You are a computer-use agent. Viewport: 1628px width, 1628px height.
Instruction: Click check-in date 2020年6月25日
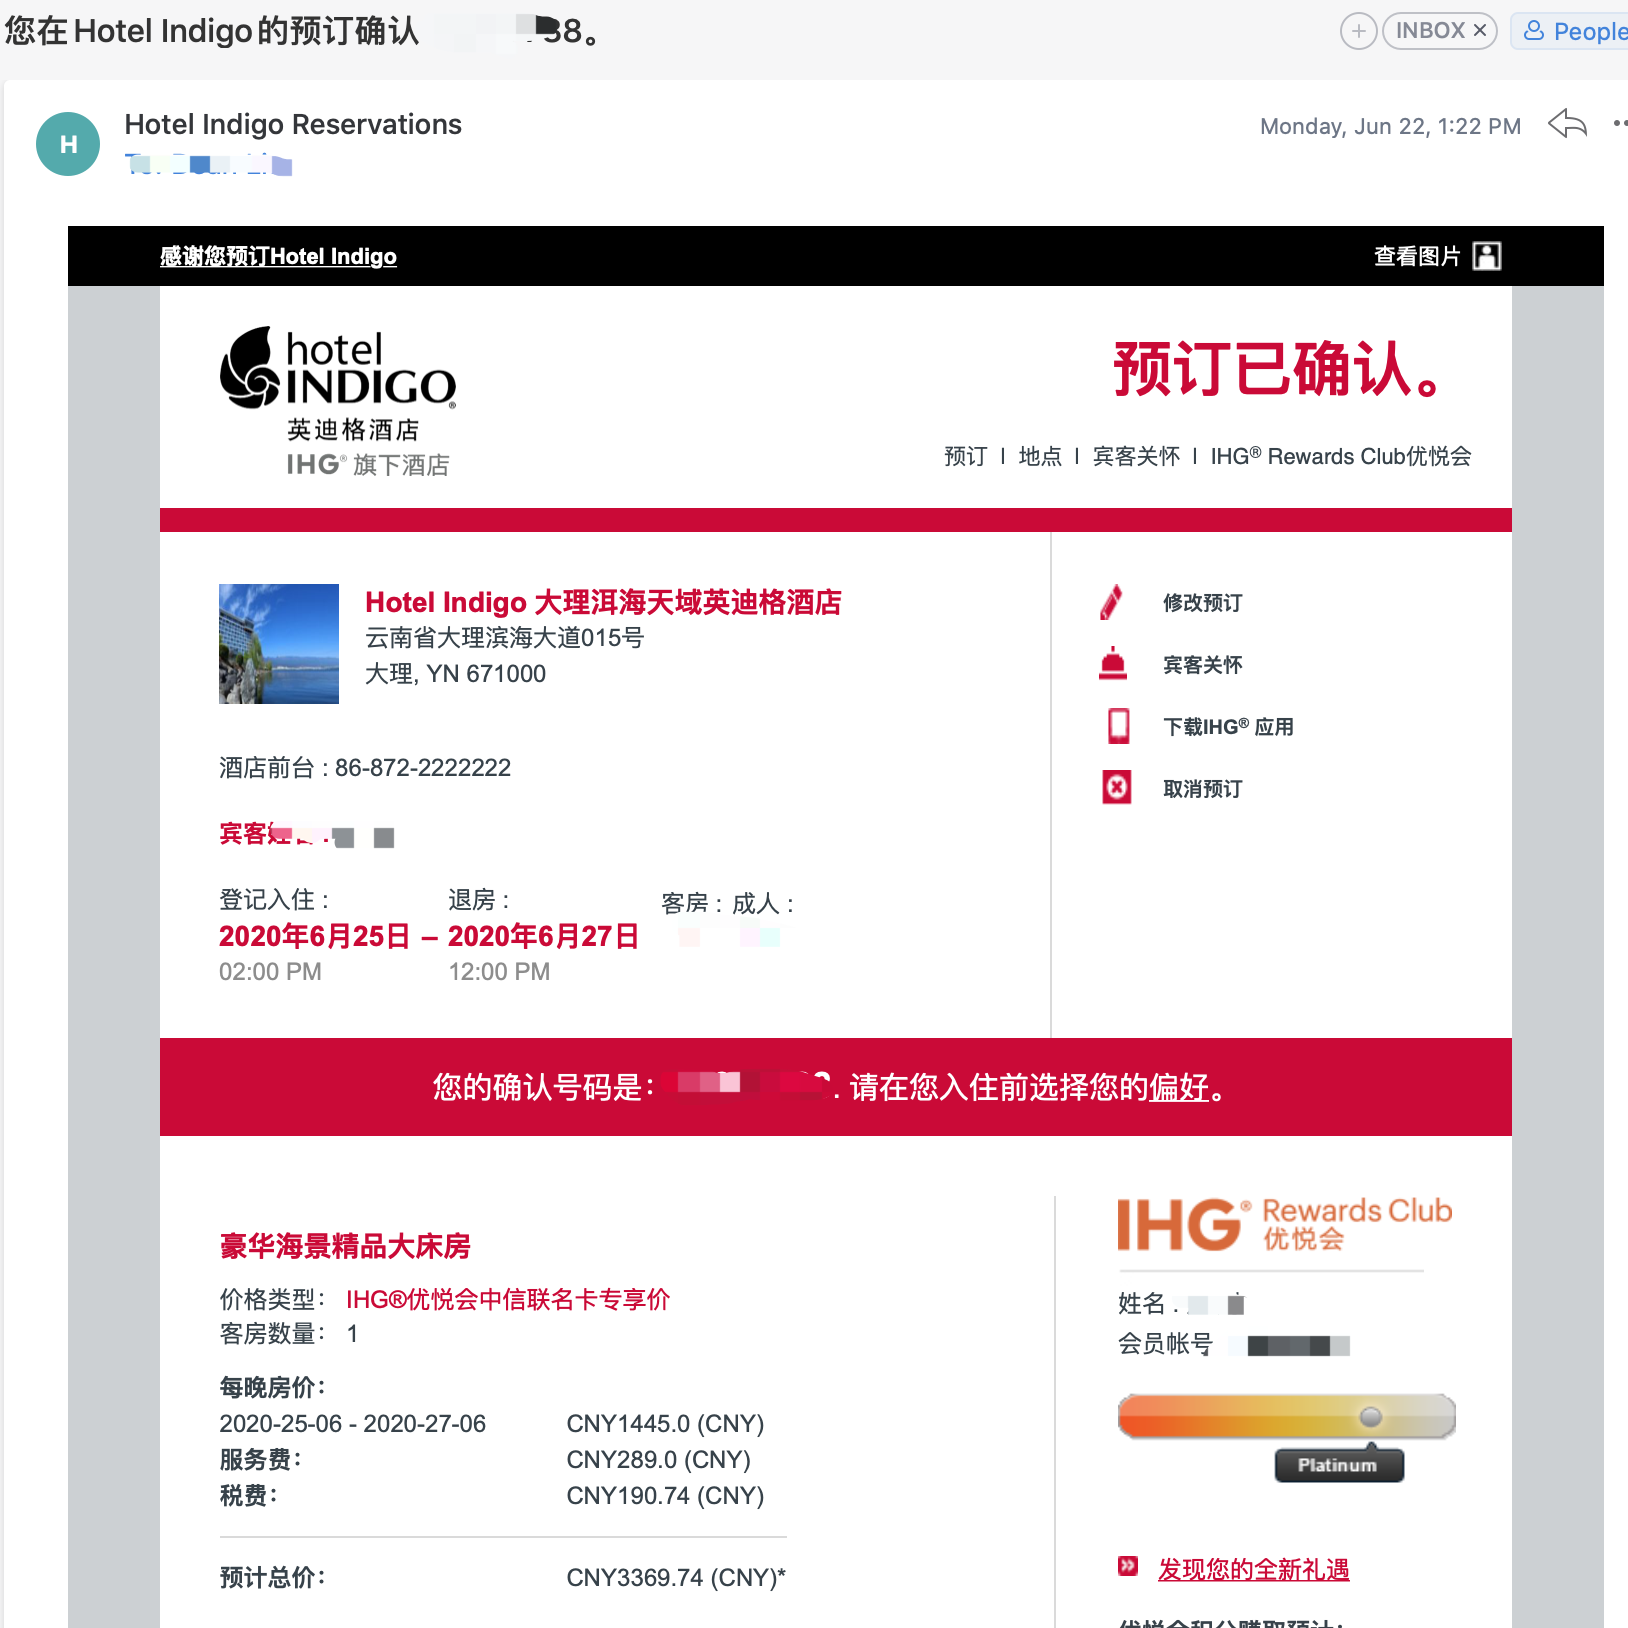click(x=315, y=936)
